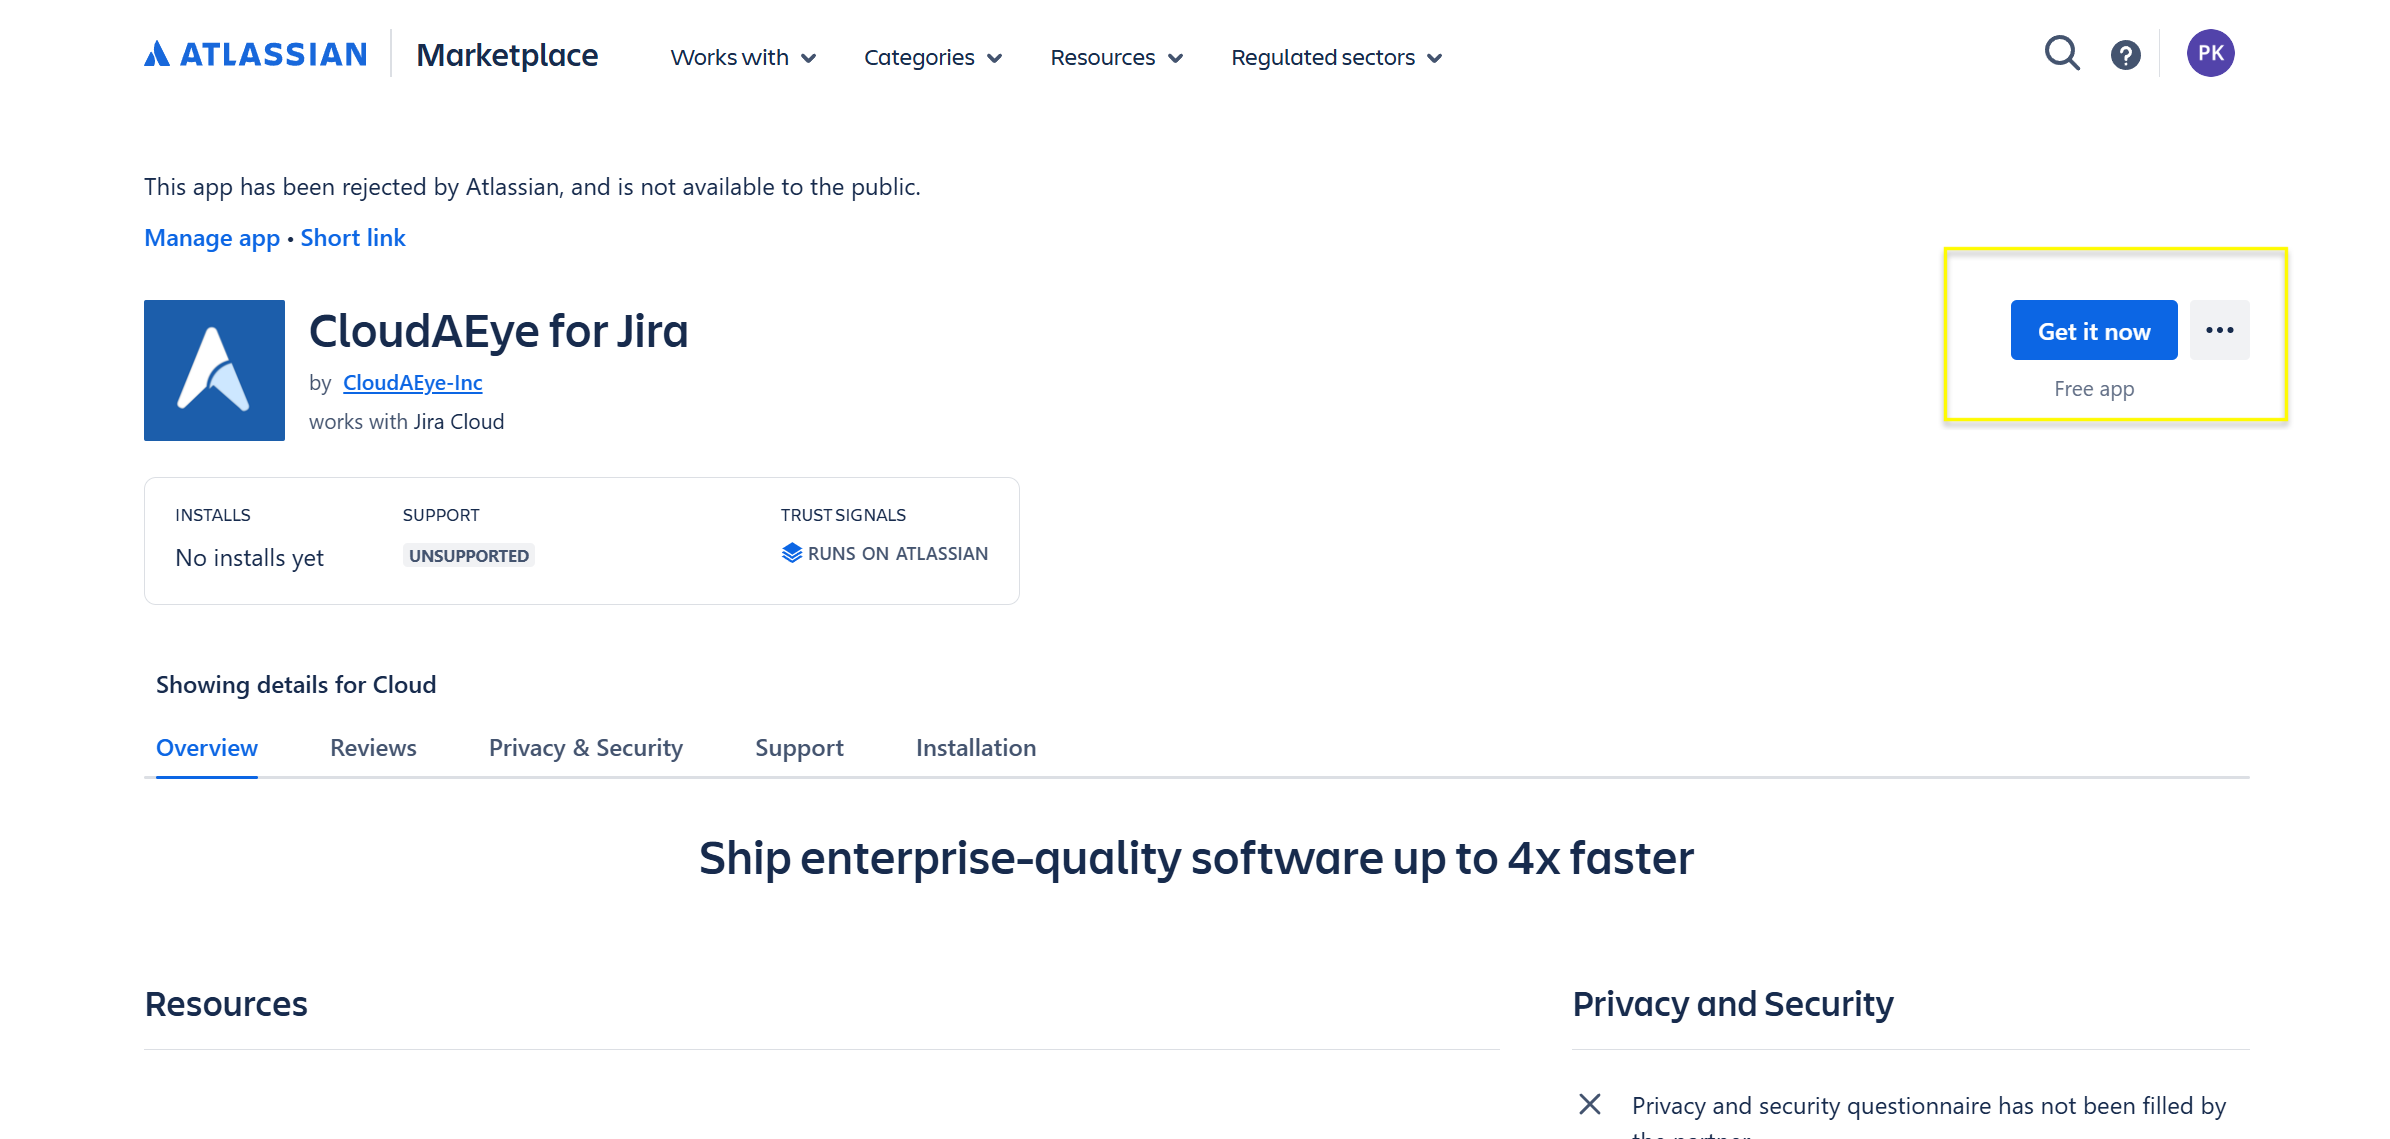Click the Short link hyperlink
This screenshot has height=1139, width=2390.
tap(353, 238)
